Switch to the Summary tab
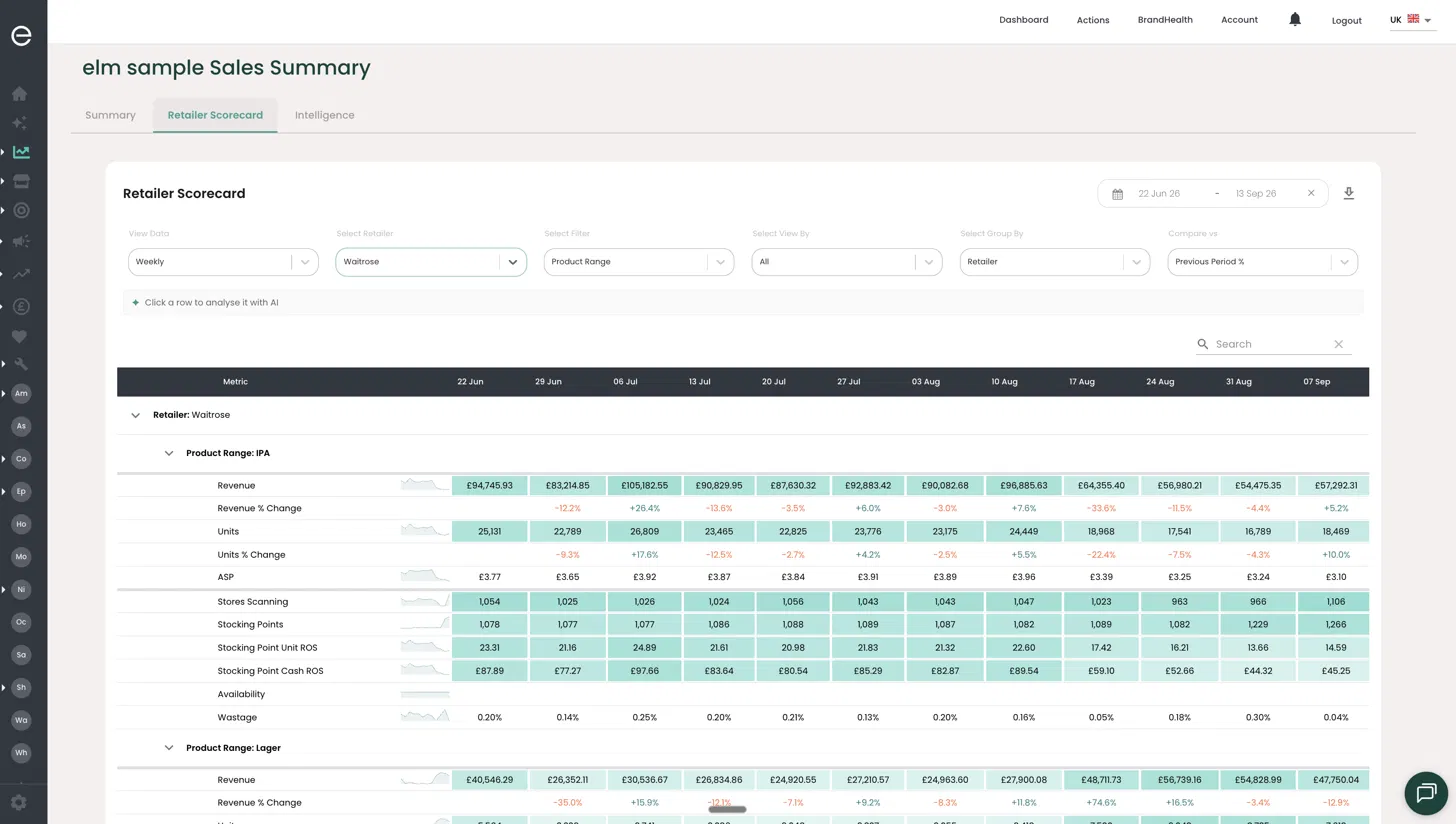Viewport: 1456px width, 824px height. pyautogui.click(x=110, y=115)
